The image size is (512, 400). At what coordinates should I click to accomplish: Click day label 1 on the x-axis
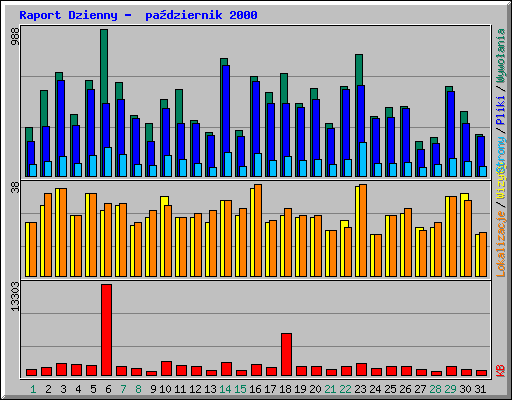[33, 389]
